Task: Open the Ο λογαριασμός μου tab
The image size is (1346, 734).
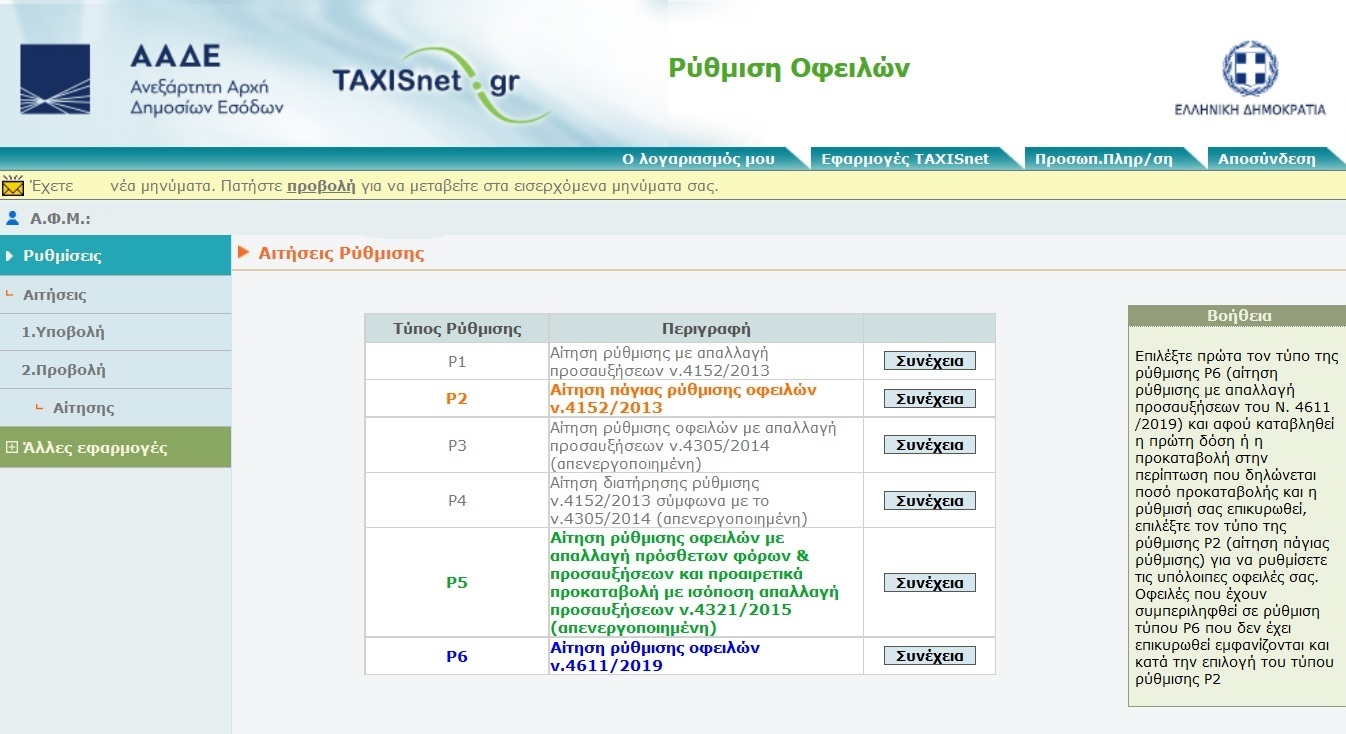Action: 701,158
